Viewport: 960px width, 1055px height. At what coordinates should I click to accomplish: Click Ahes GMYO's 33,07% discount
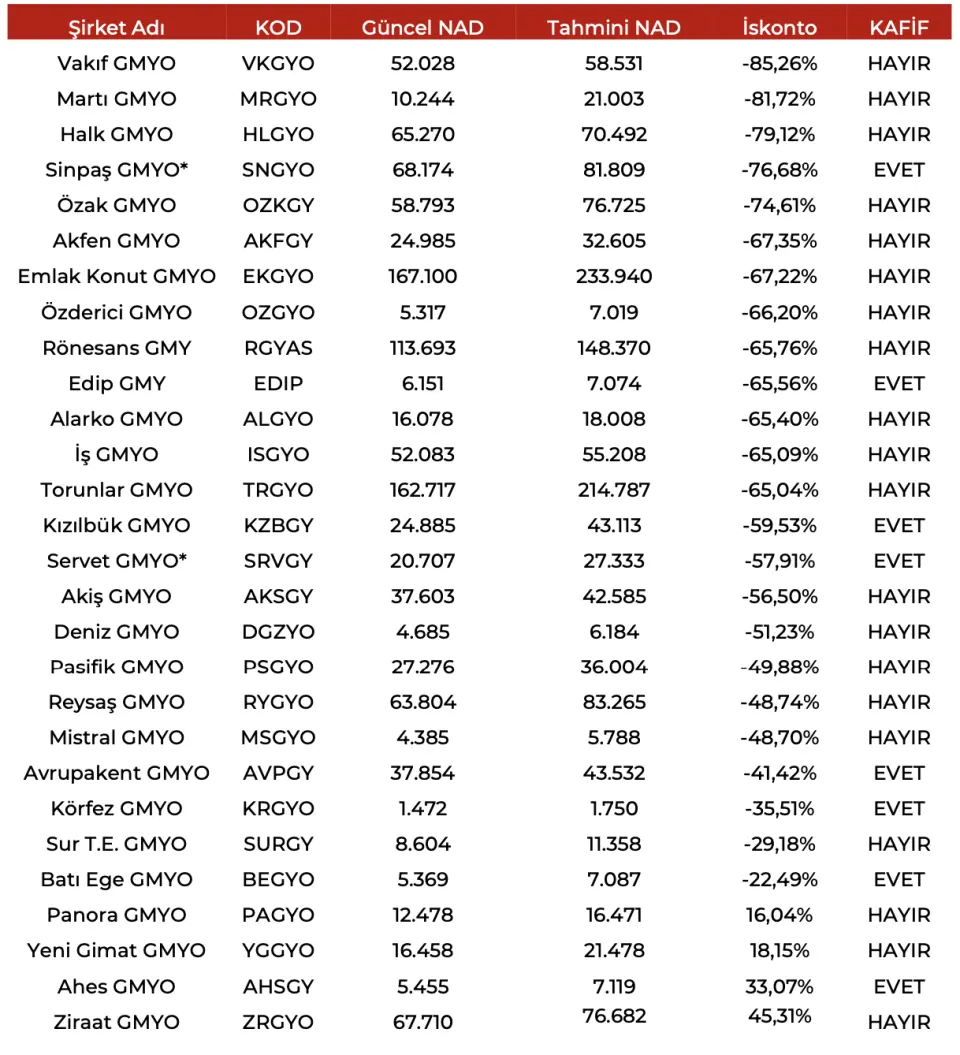pos(780,986)
